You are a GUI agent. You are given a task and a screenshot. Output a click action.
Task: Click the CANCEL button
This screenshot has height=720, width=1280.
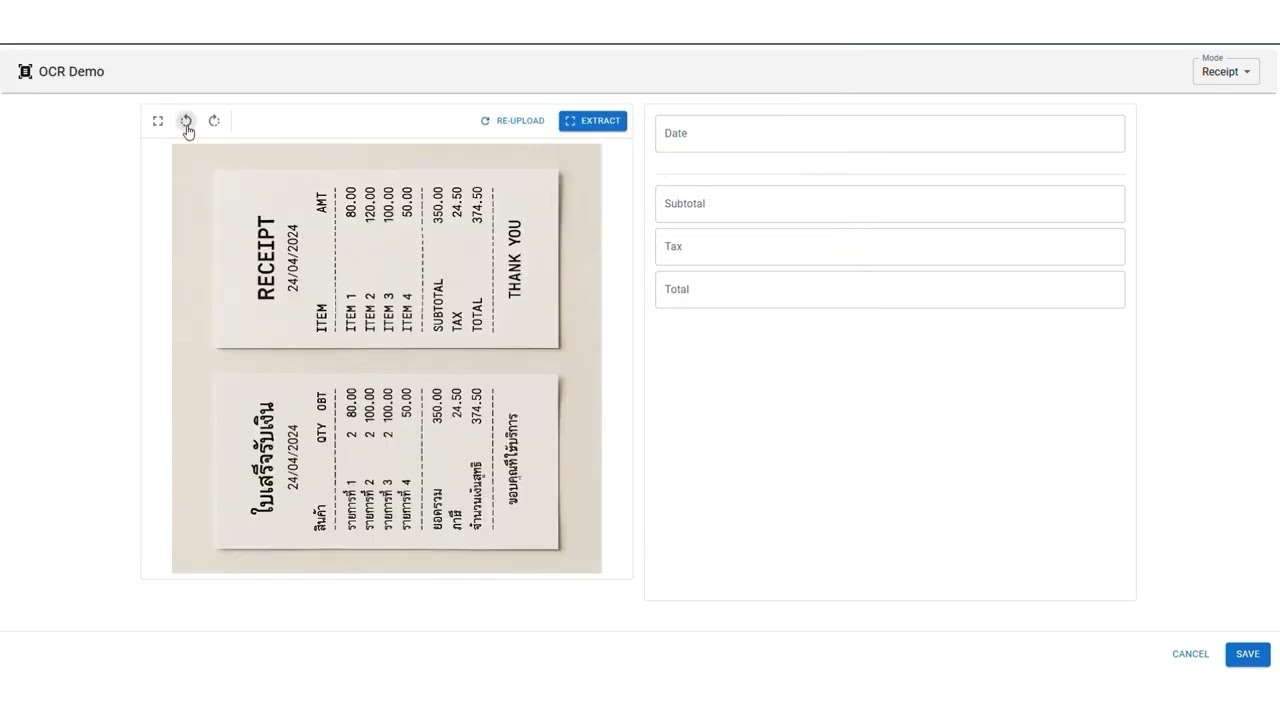click(1191, 654)
